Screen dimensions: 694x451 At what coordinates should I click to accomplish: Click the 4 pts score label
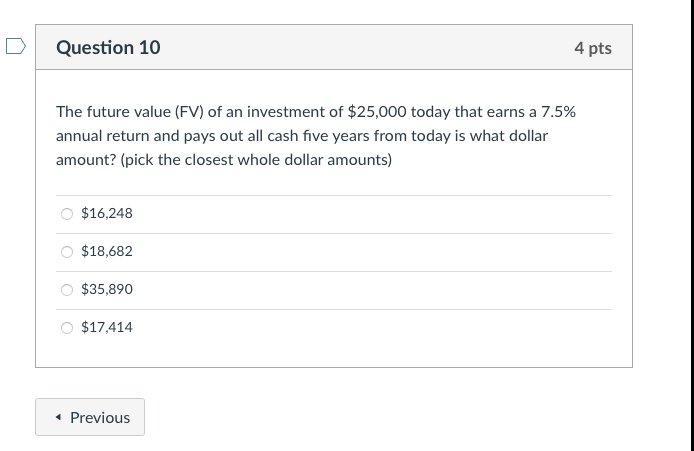(593, 48)
